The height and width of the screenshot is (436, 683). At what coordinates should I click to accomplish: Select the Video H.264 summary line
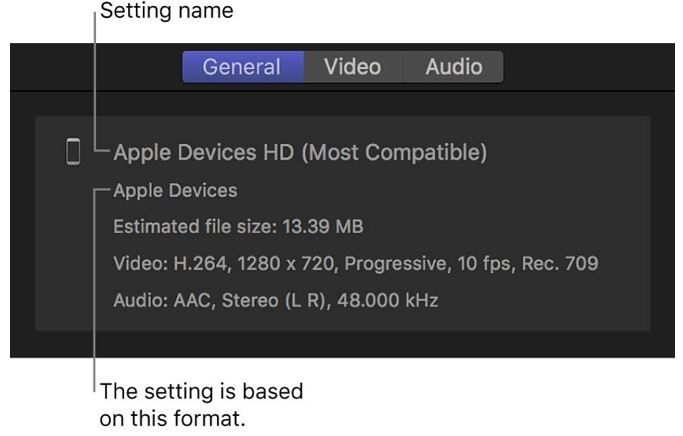(x=356, y=263)
